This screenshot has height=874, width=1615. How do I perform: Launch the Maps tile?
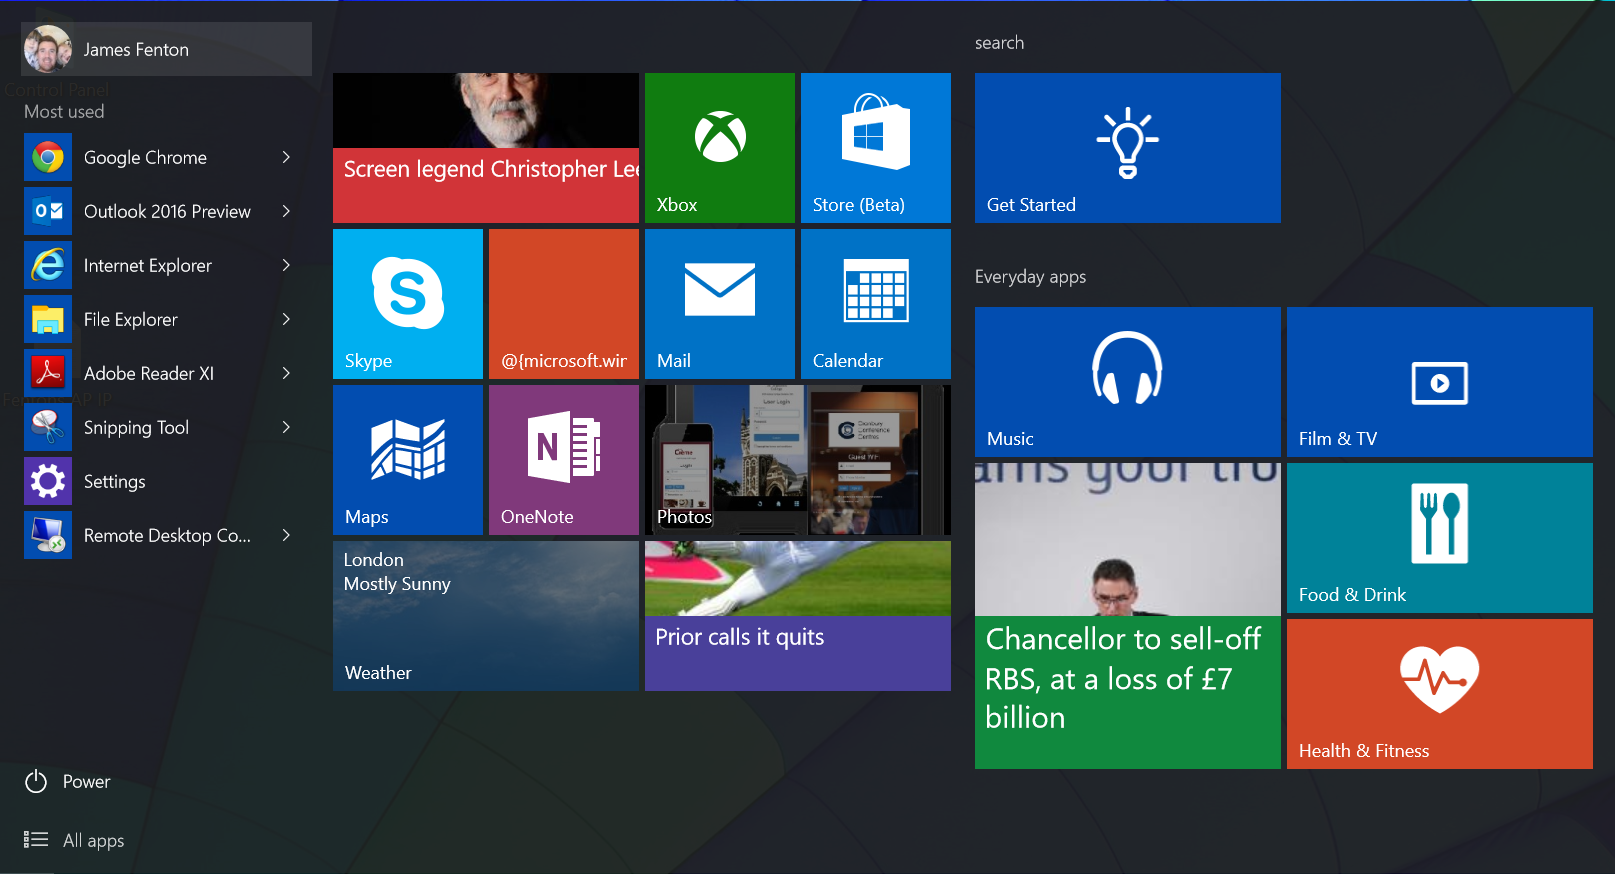(x=408, y=460)
